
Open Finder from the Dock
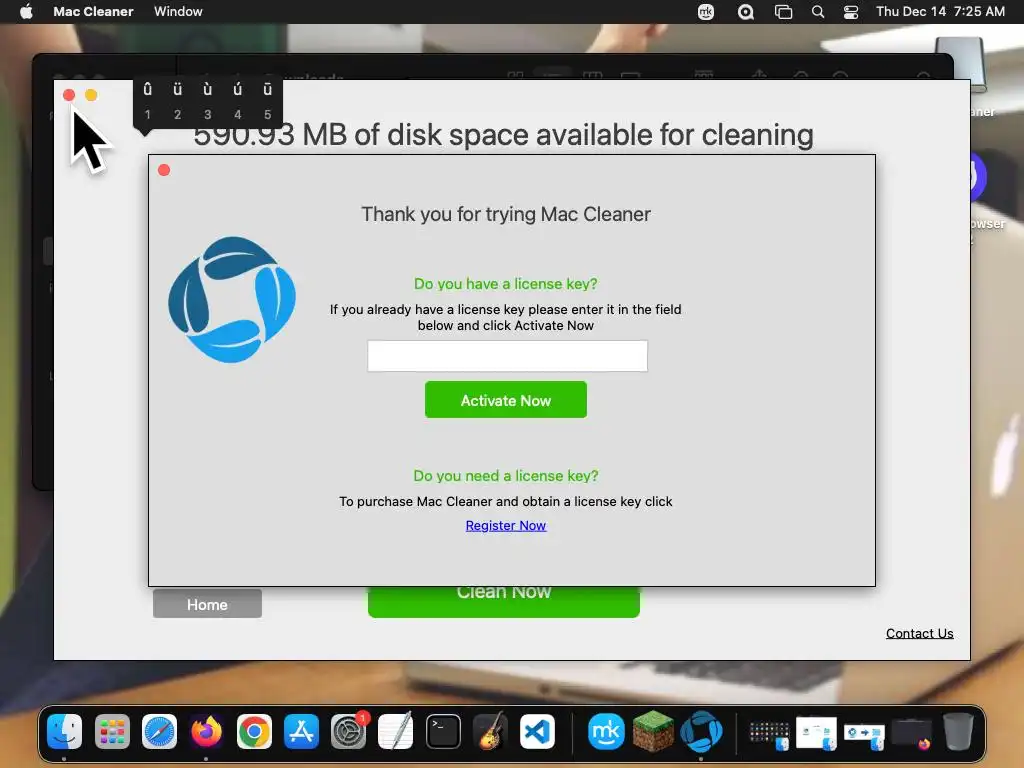64,731
